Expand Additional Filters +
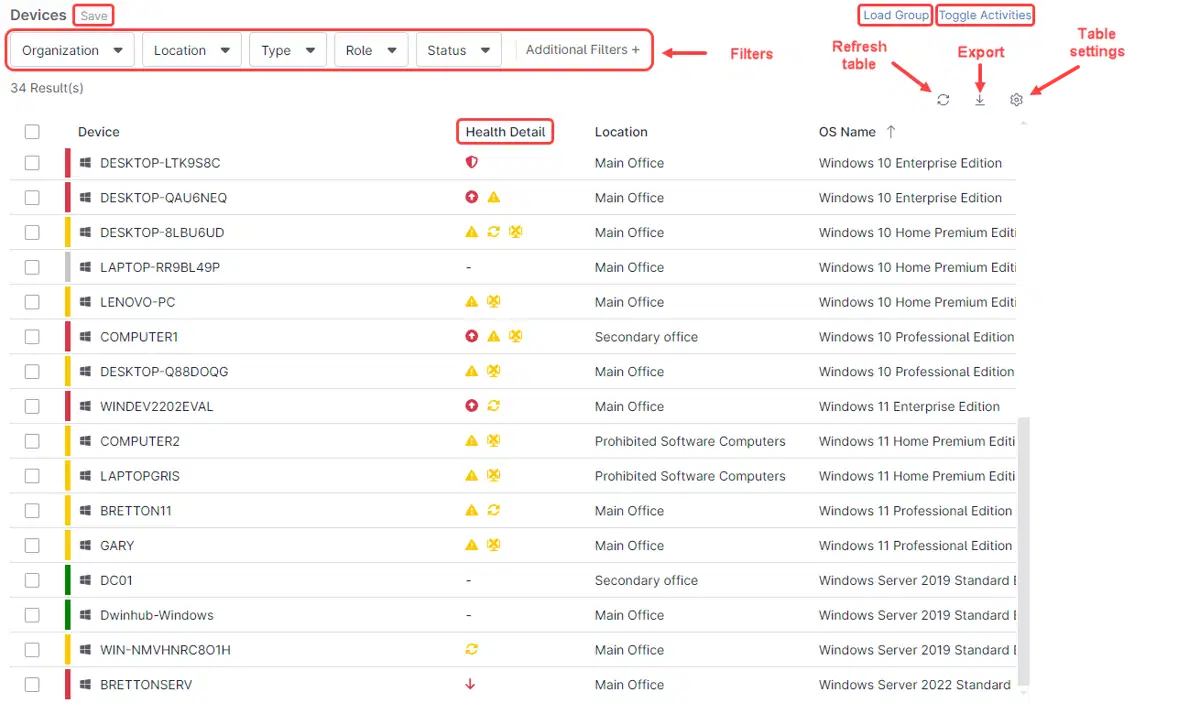 click(583, 50)
